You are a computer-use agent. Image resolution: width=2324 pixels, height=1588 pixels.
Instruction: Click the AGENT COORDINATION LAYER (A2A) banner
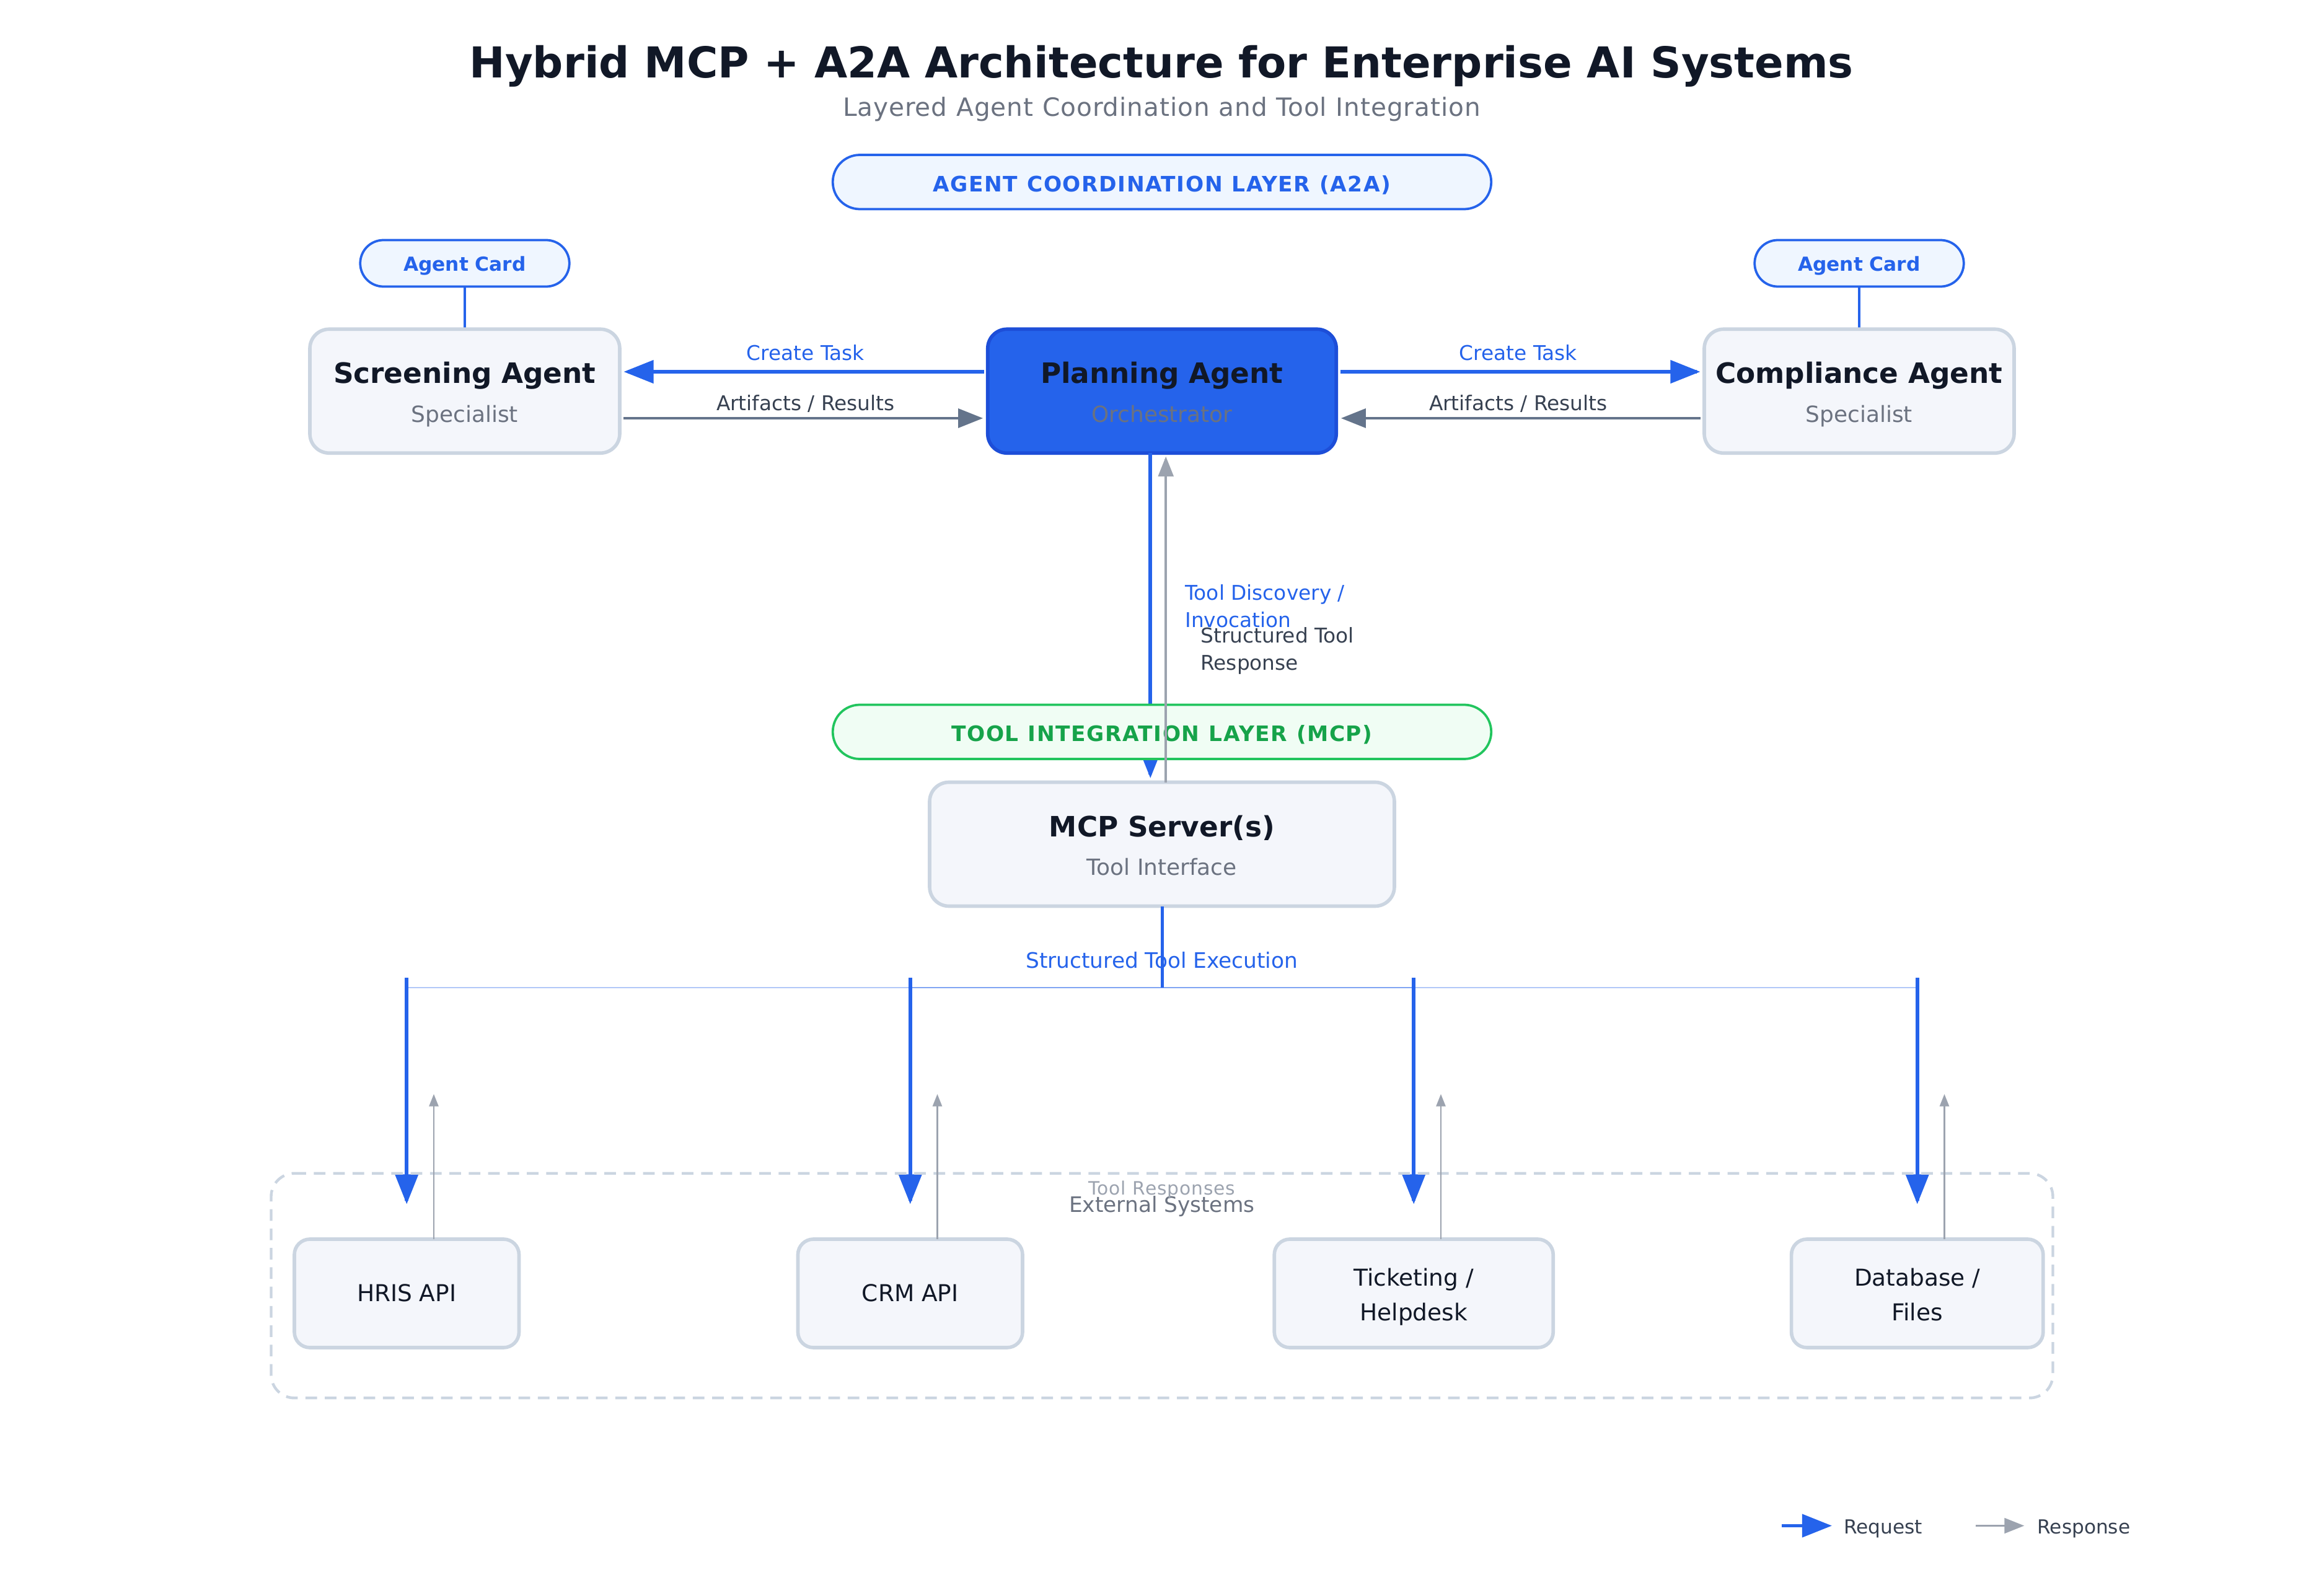[x=1160, y=182]
